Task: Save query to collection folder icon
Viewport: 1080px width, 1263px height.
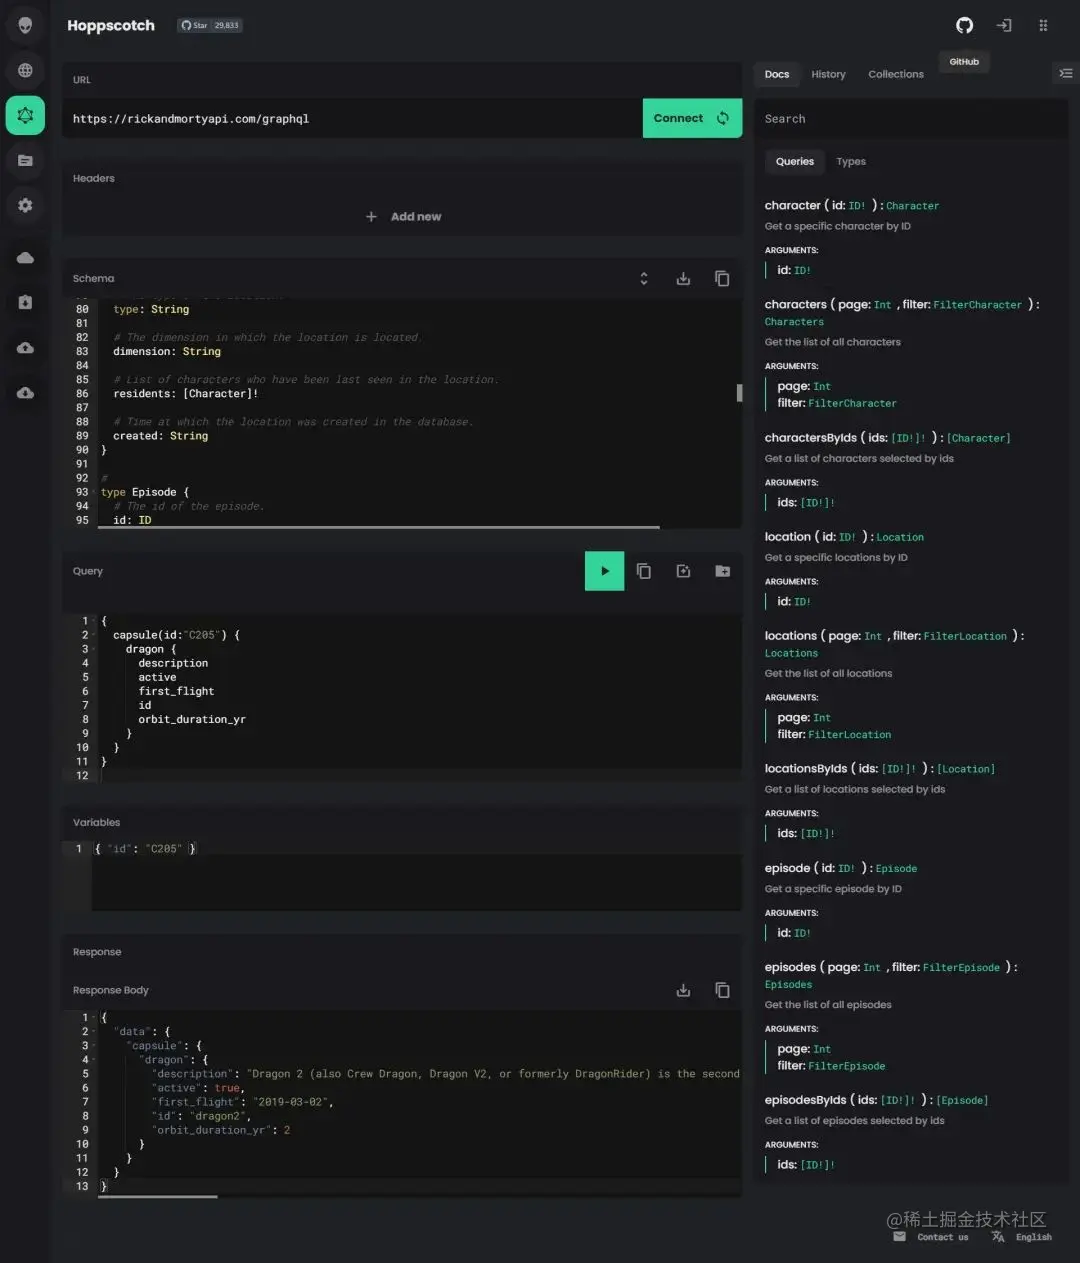Action: tap(722, 571)
